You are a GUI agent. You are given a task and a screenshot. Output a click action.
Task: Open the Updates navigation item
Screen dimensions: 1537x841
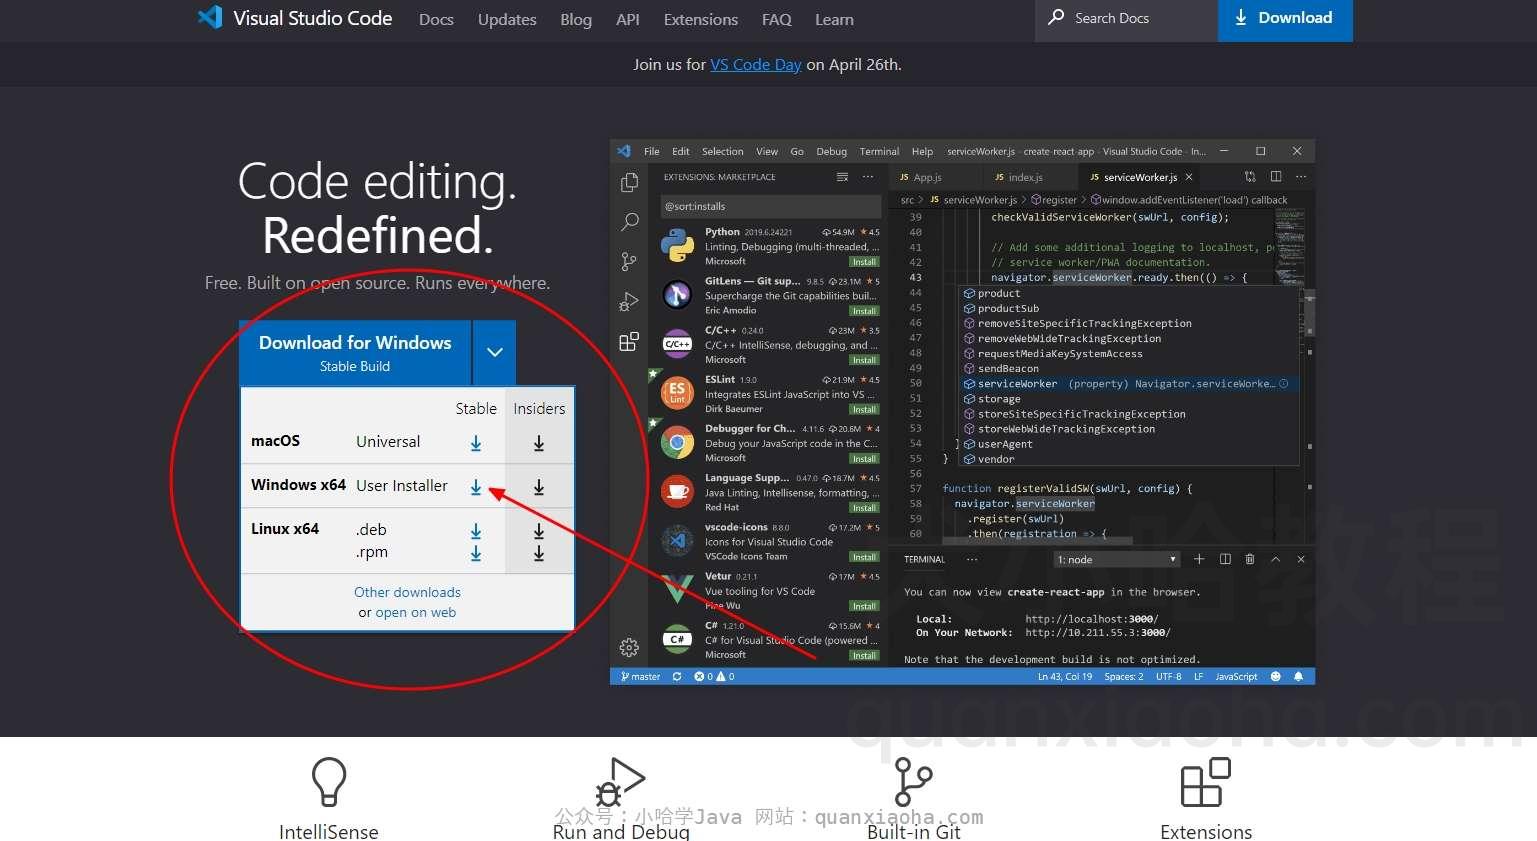click(x=507, y=19)
